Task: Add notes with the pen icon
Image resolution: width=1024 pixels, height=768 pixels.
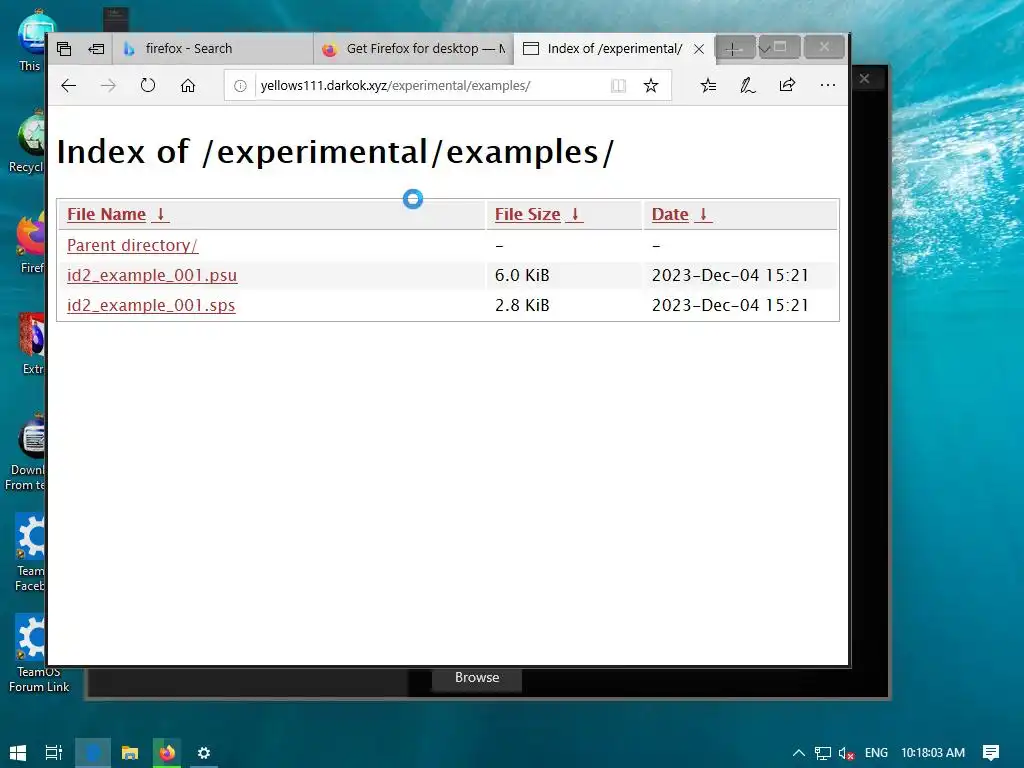Action: (x=748, y=86)
